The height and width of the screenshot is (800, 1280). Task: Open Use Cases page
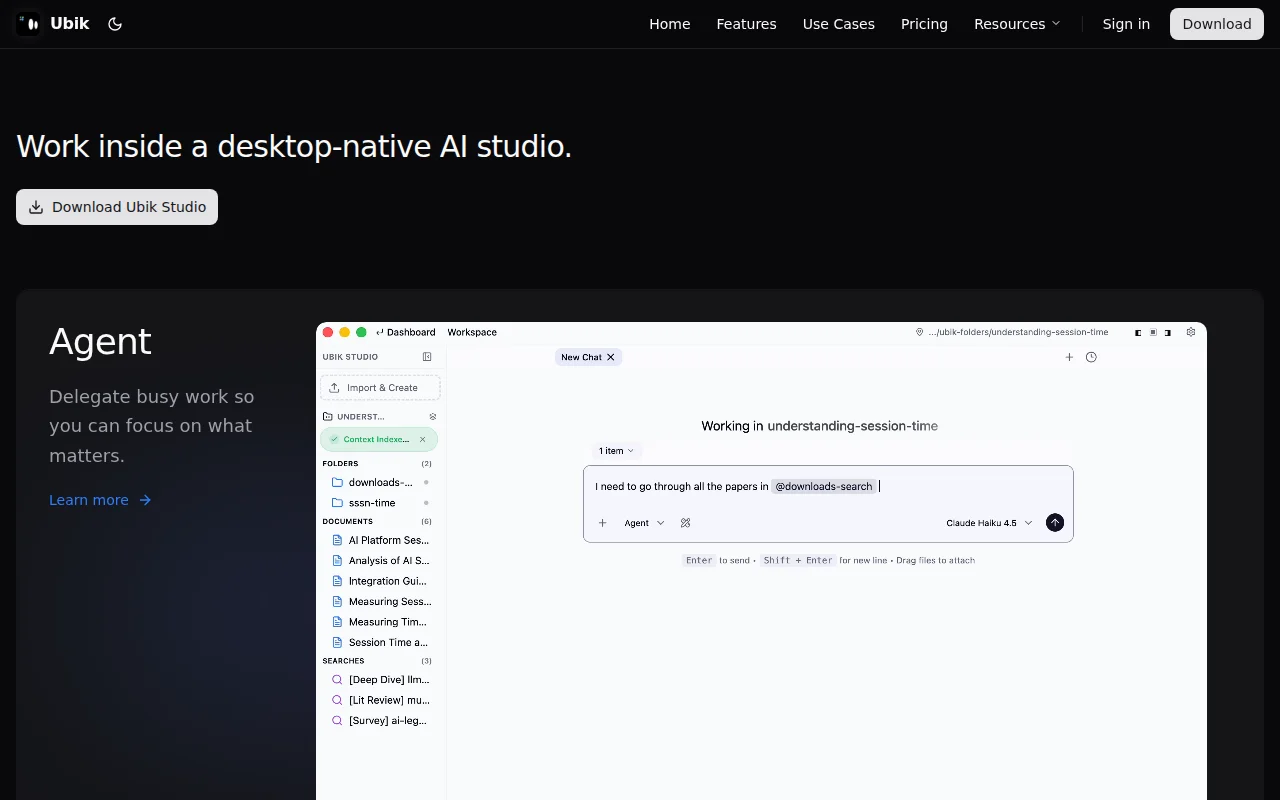coord(839,24)
